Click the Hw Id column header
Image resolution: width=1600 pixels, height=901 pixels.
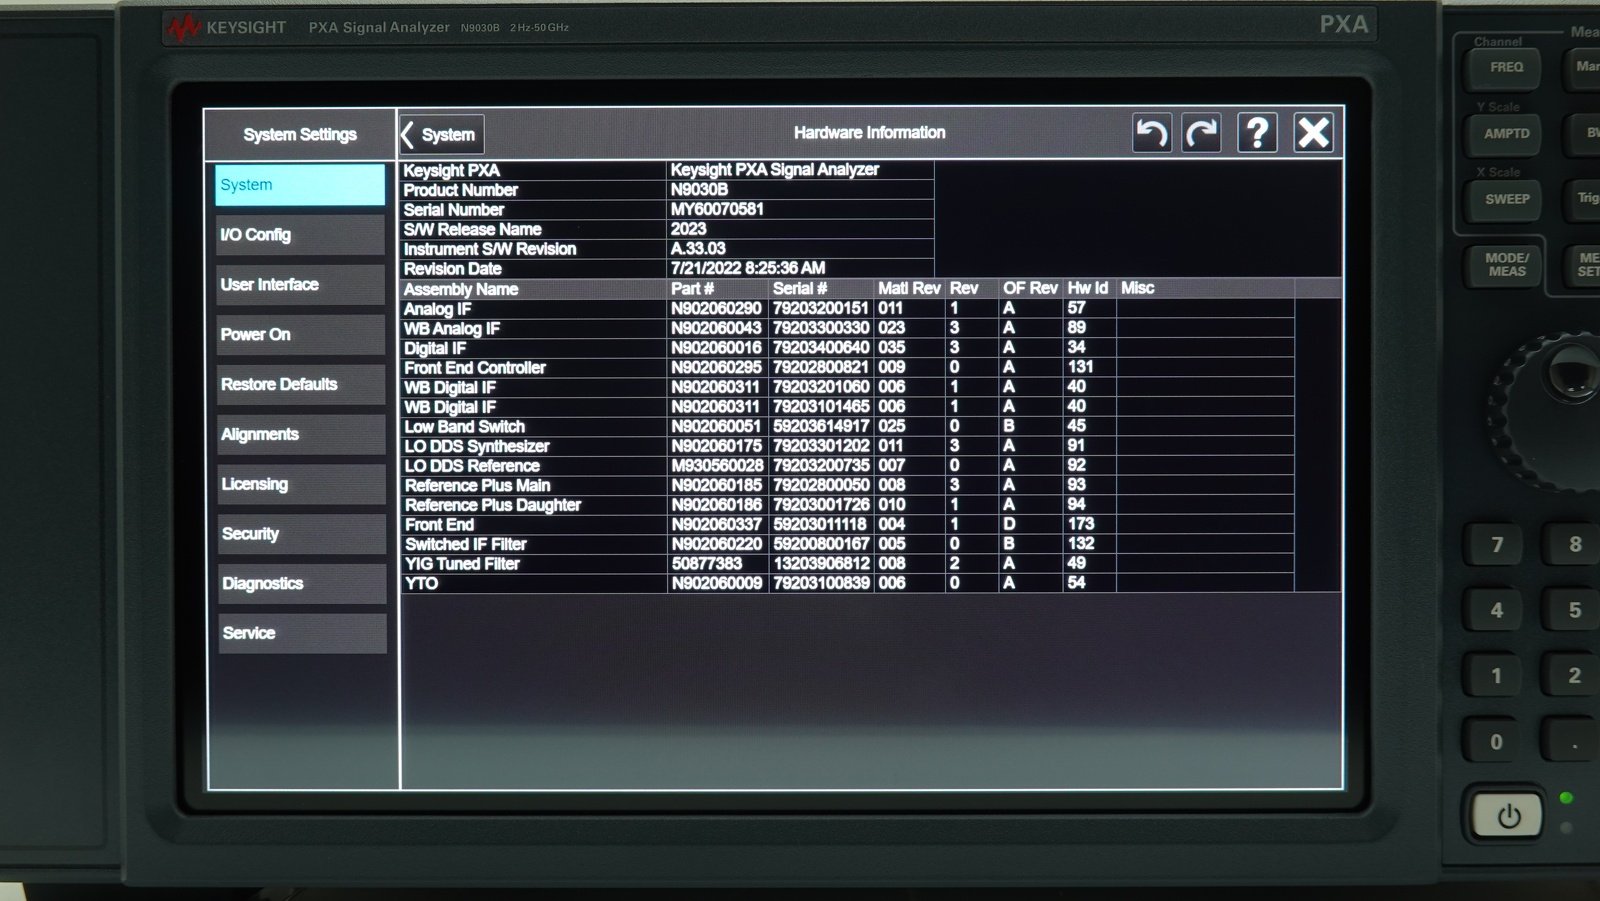click(x=1087, y=288)
